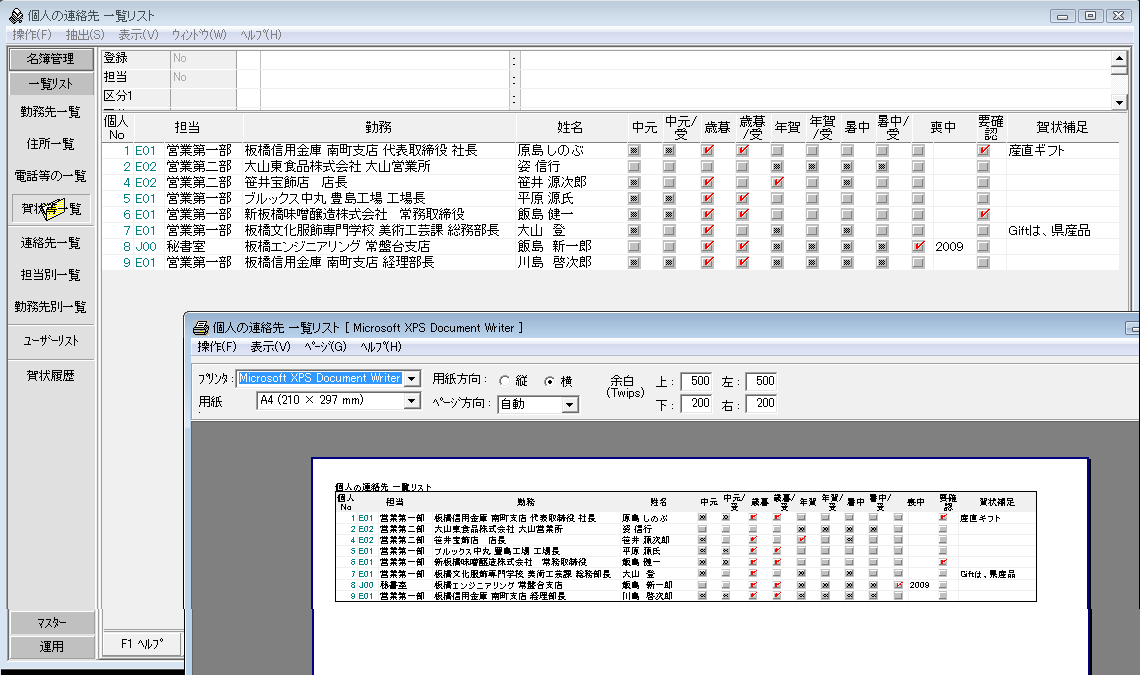1140x675 pixels.
Task: Click the filter panel scrollbar down arrow
Action: [1120, 103]
